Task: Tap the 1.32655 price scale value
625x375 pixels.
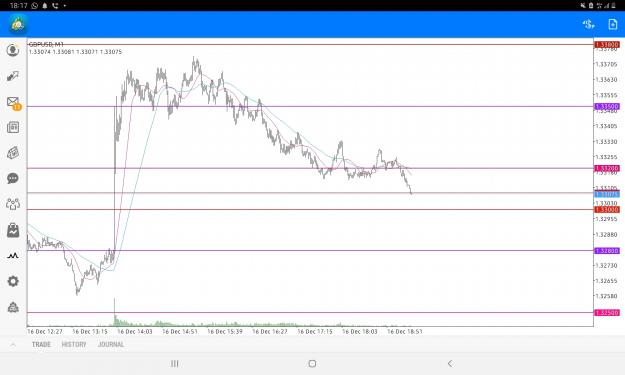Action: [x=606, y=281]
